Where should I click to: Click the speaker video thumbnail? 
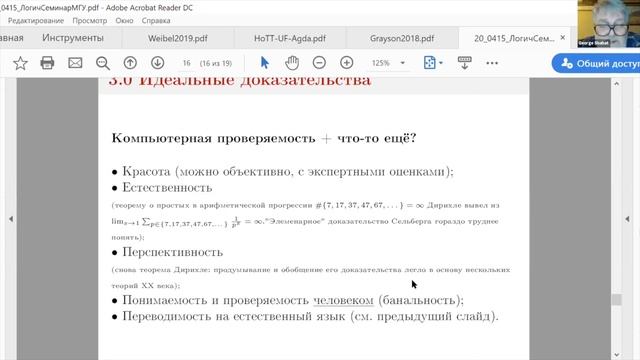pos(609,24)
